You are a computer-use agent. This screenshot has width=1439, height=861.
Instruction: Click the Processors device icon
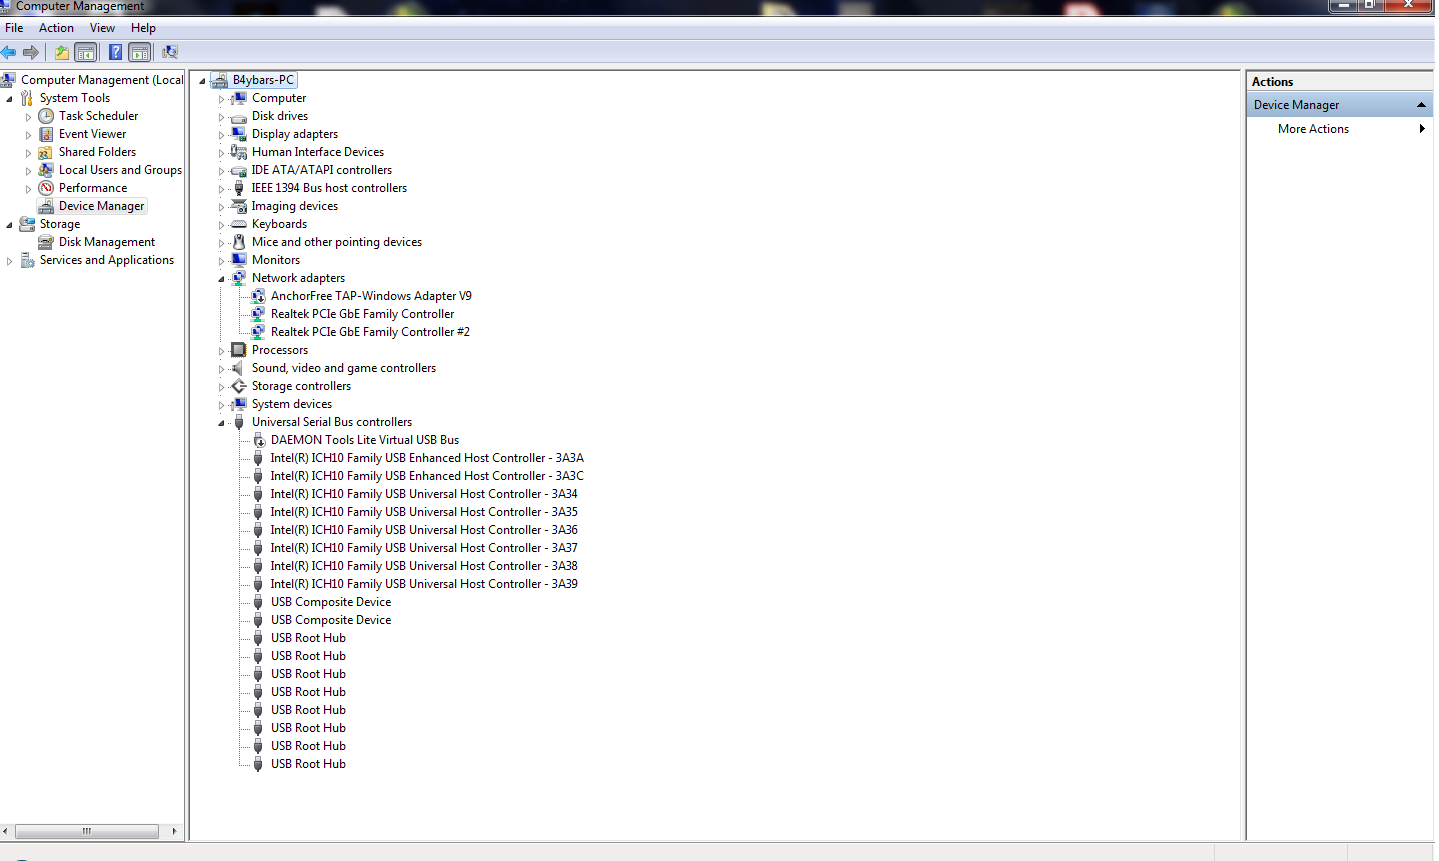239,350
